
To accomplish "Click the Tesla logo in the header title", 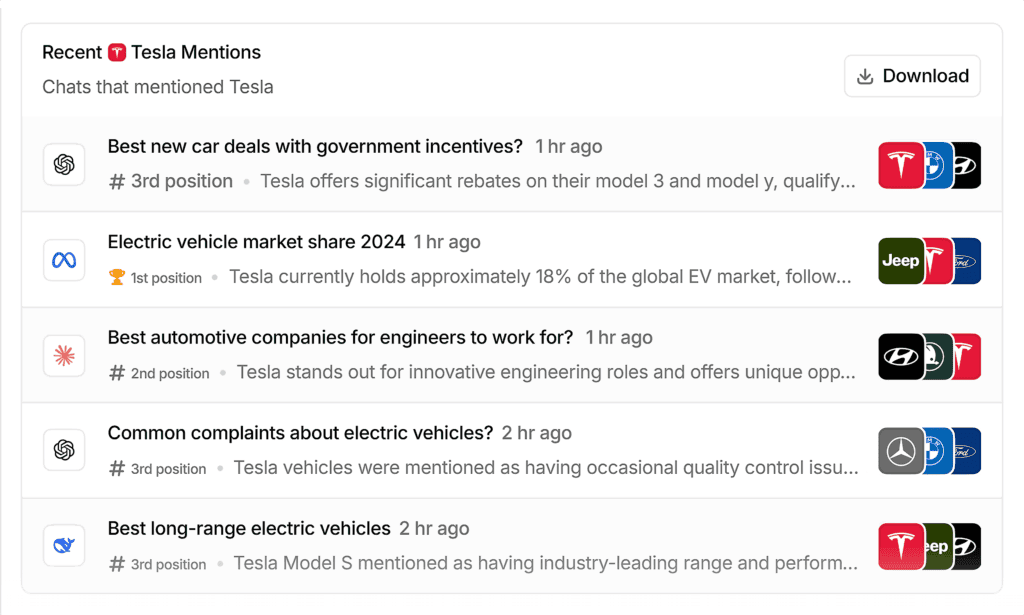I will (115, 51).
